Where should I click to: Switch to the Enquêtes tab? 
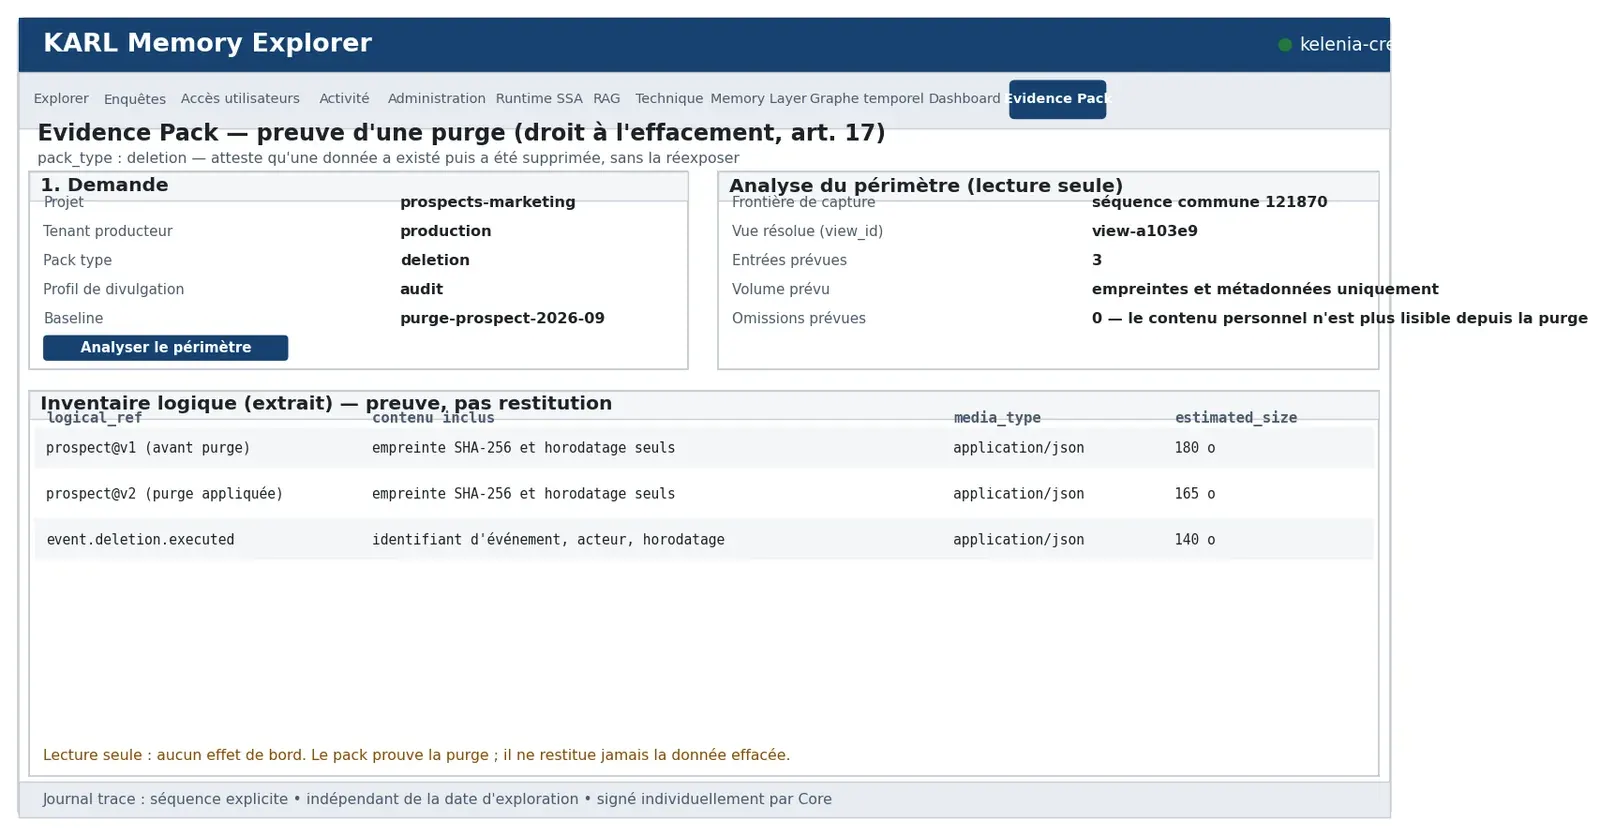pyautogui.click(x=135, y=99)
